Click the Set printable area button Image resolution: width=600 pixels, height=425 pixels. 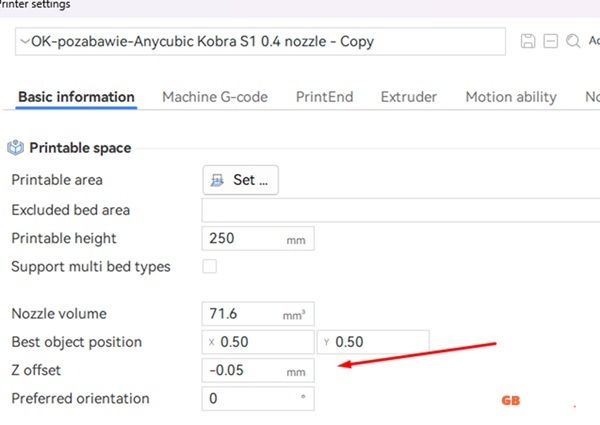(x=240, y=180)
